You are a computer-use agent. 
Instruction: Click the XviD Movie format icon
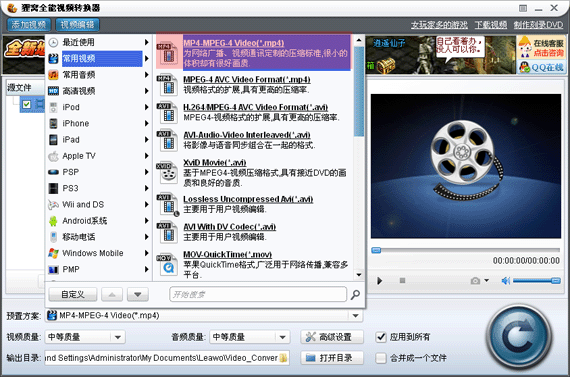[x=167, y=173]
